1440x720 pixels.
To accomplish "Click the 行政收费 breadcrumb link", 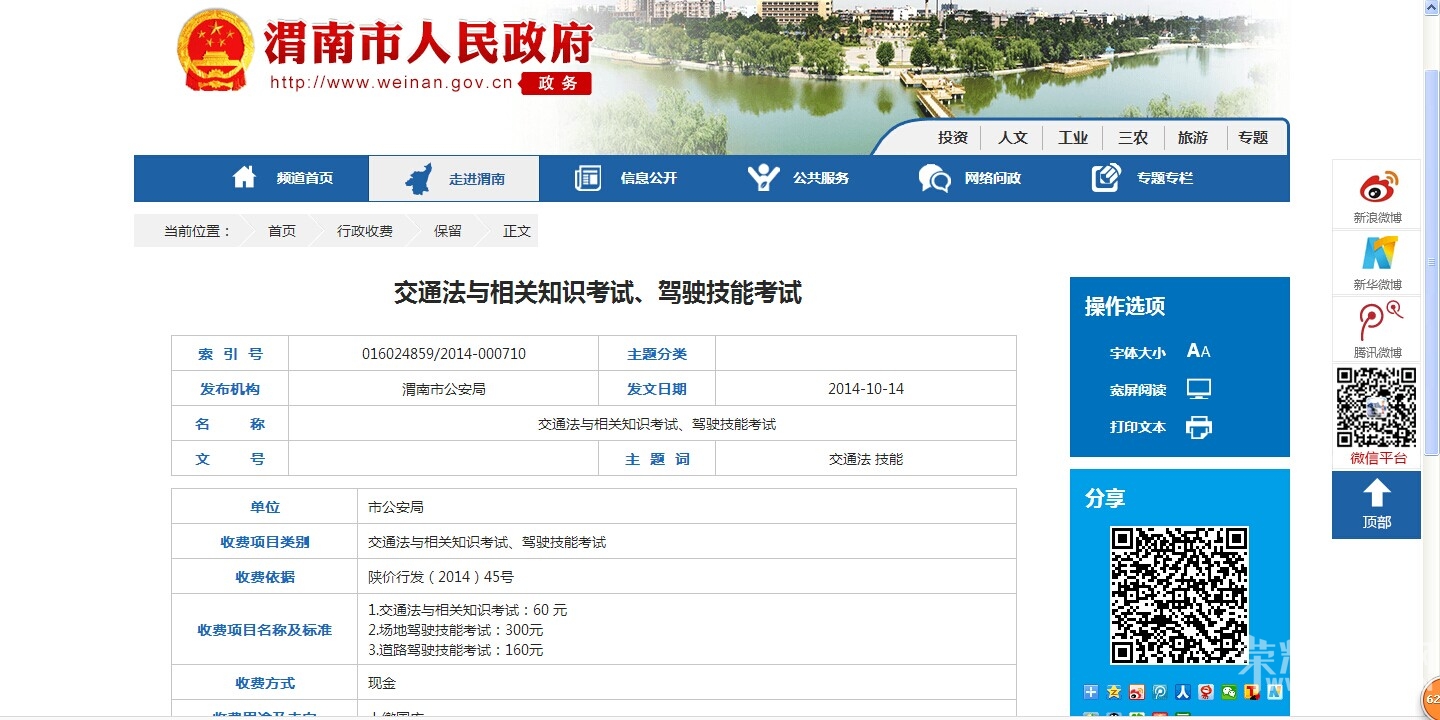I will tap(365, 230).
